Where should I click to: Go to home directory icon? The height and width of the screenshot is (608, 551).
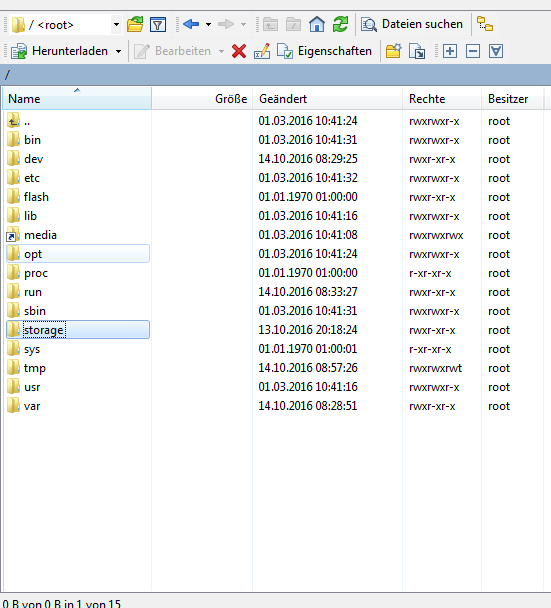tap(317, 24)
